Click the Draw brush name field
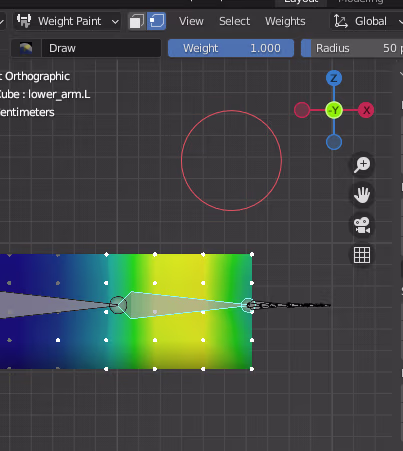 (x=101, y=48)
